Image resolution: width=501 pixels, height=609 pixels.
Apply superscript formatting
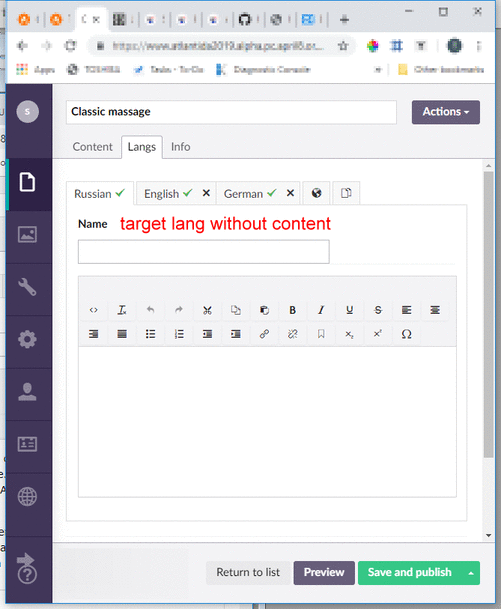coord(378,334)
